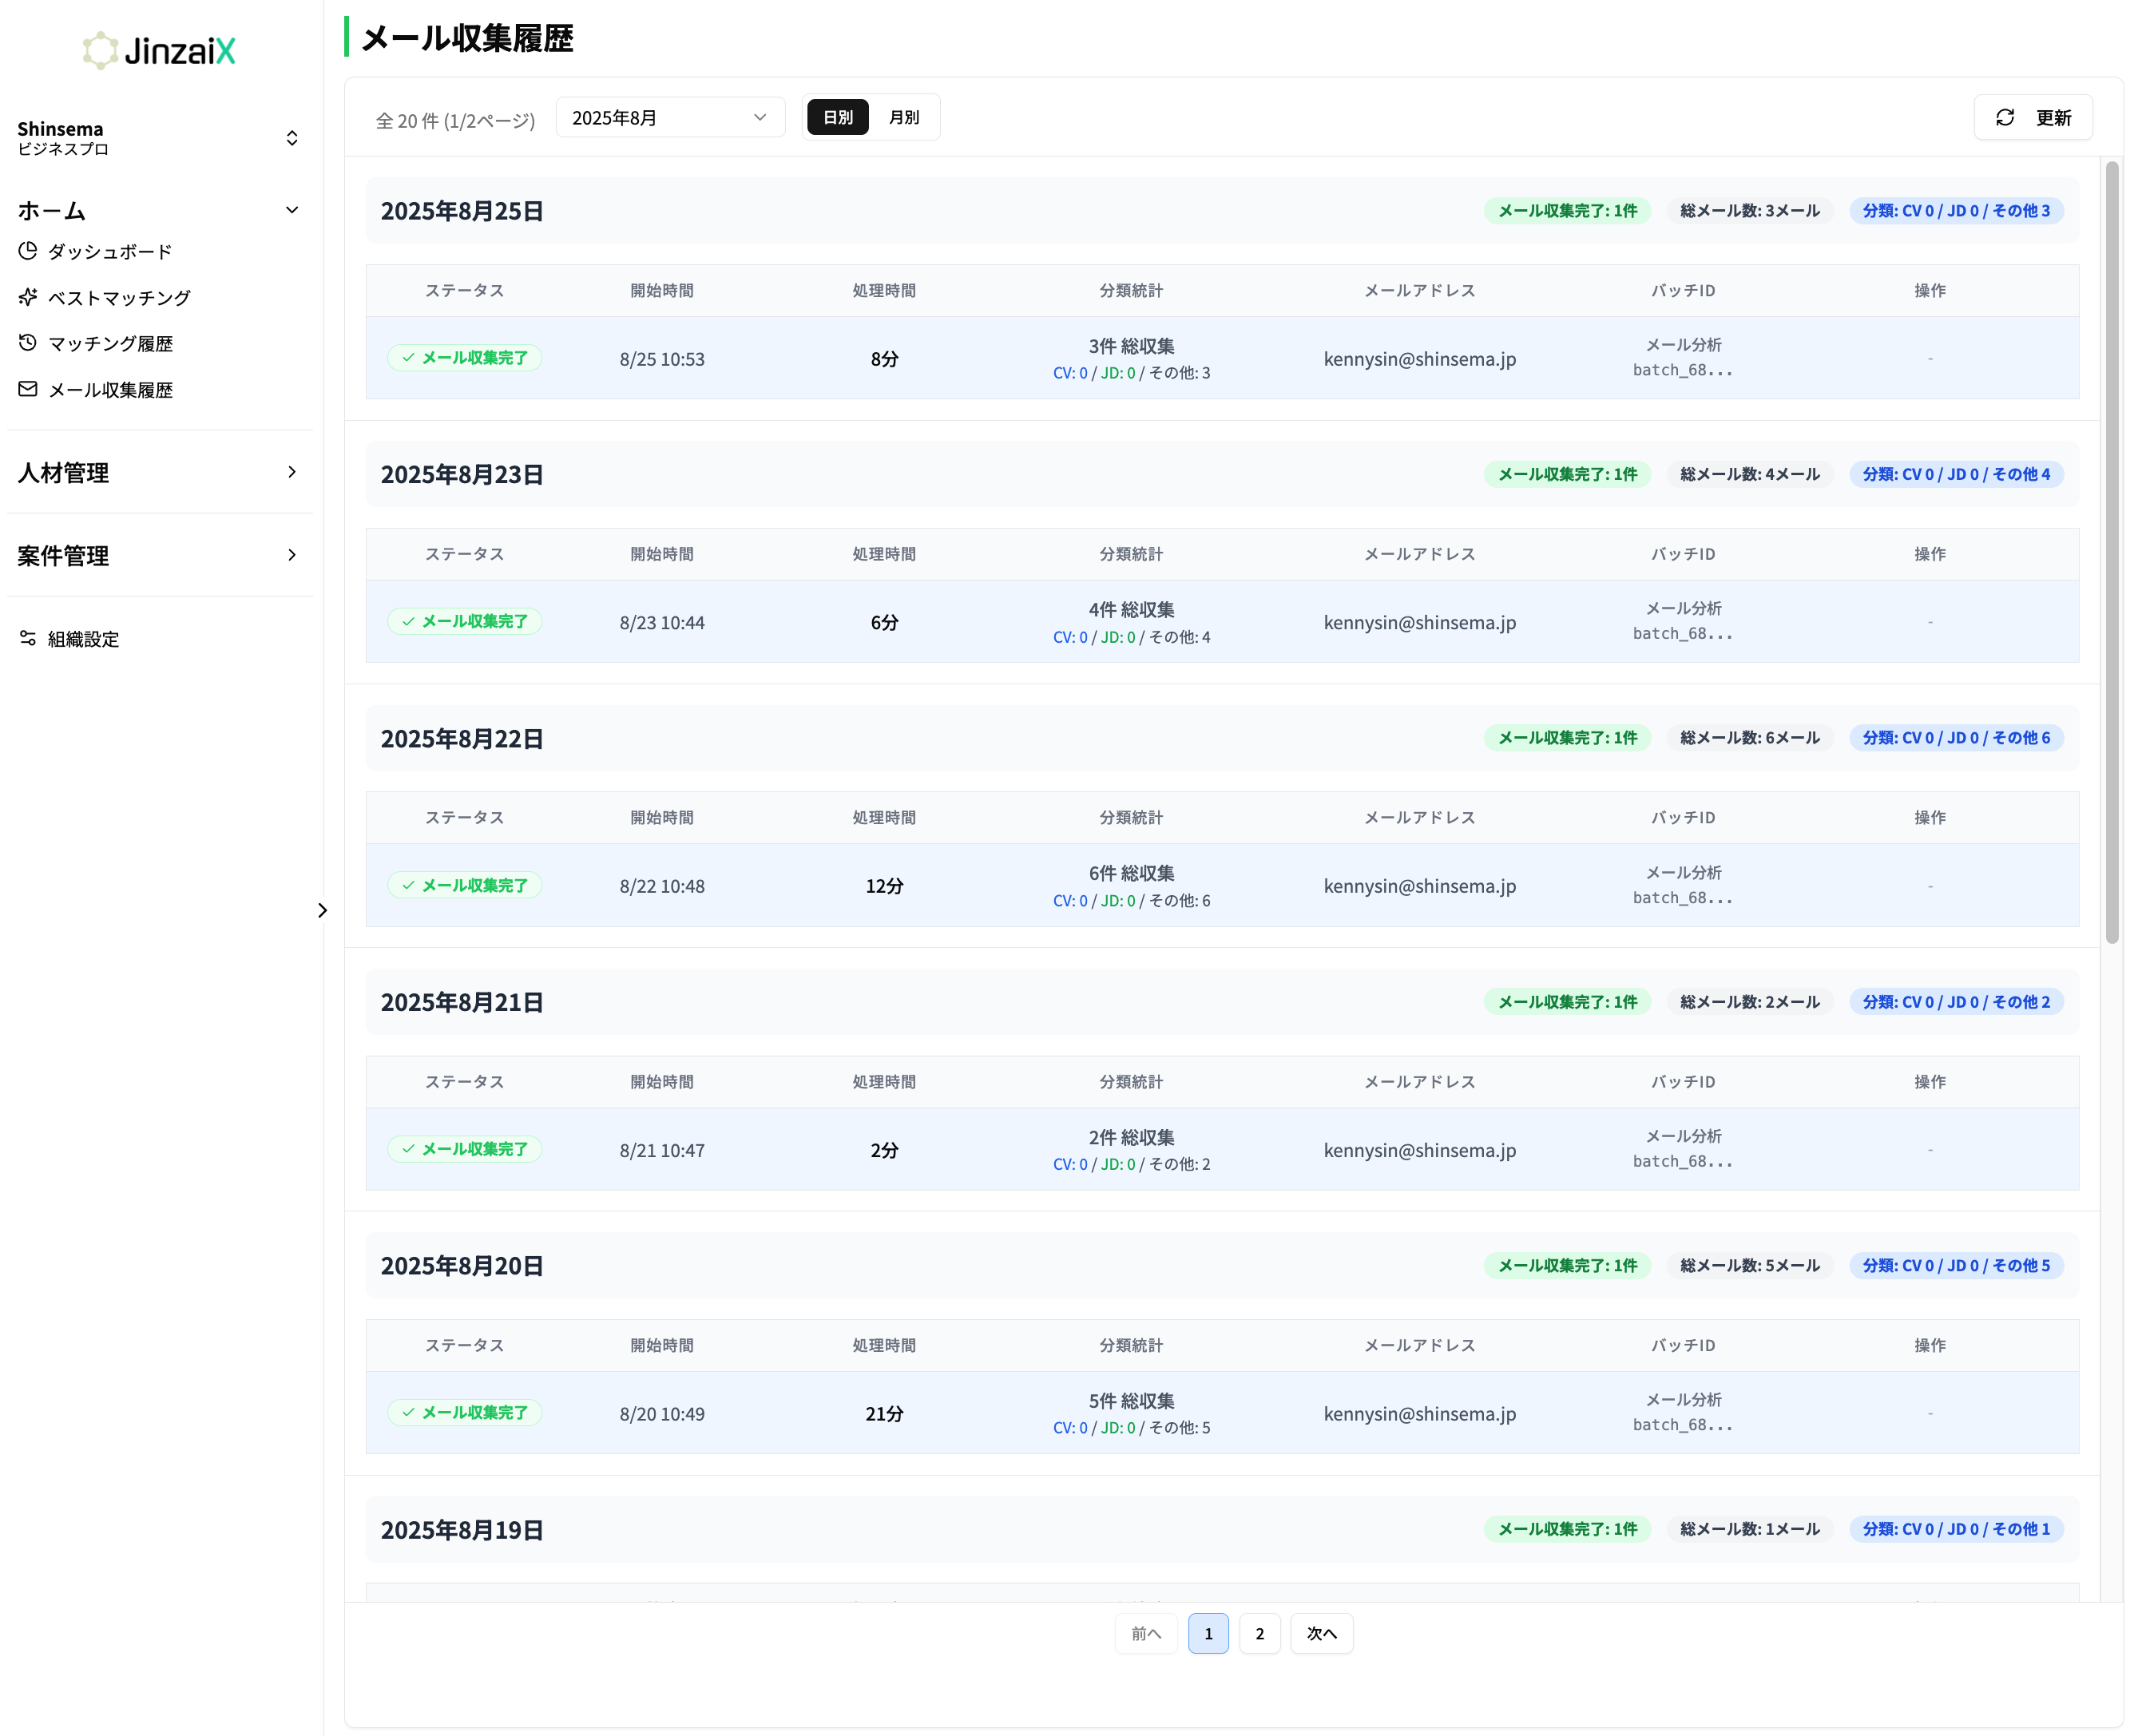Click the start time 8/25 10:53
The image size is (2142, 1736).
point(662,359)
